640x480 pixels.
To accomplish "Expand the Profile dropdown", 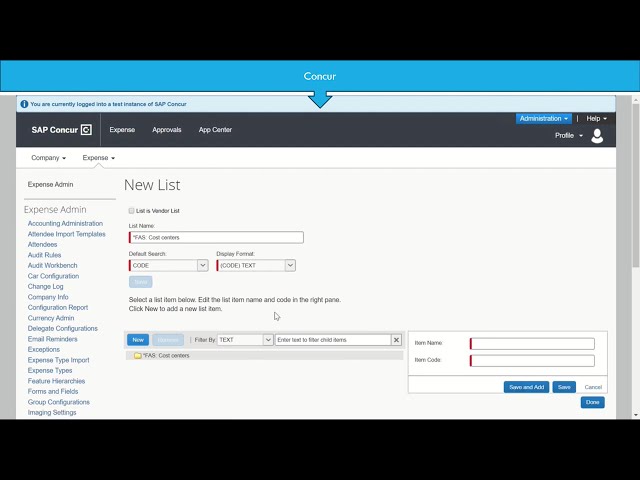I will 569,136.
